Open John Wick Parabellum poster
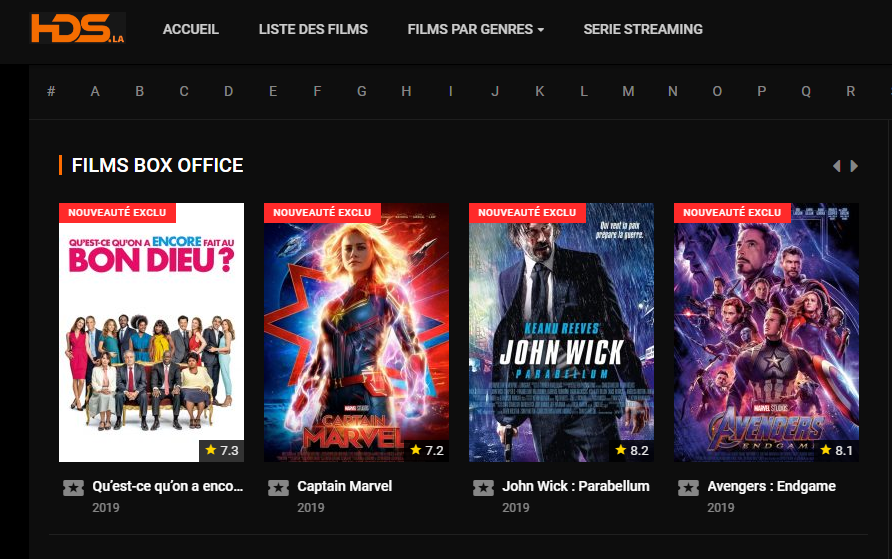The width and height of the screenshot is (892, 559). [x=561, y=333]
